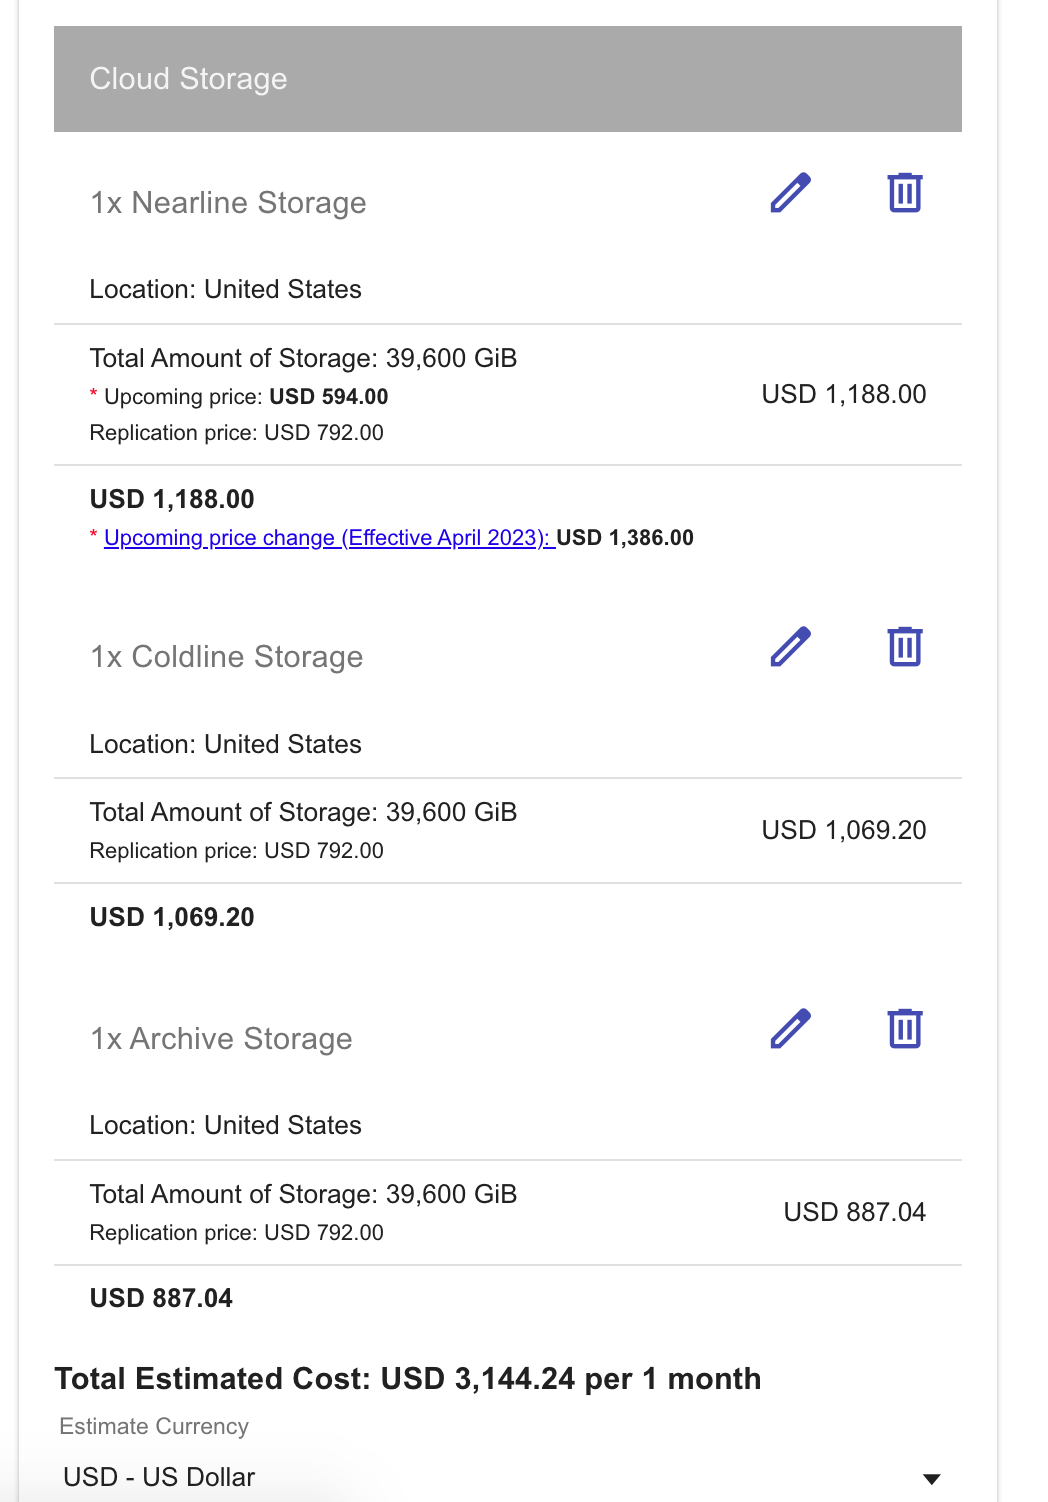Remove the Coldline Storage entry
The image size is (1048, 1502).
point(905,647)
